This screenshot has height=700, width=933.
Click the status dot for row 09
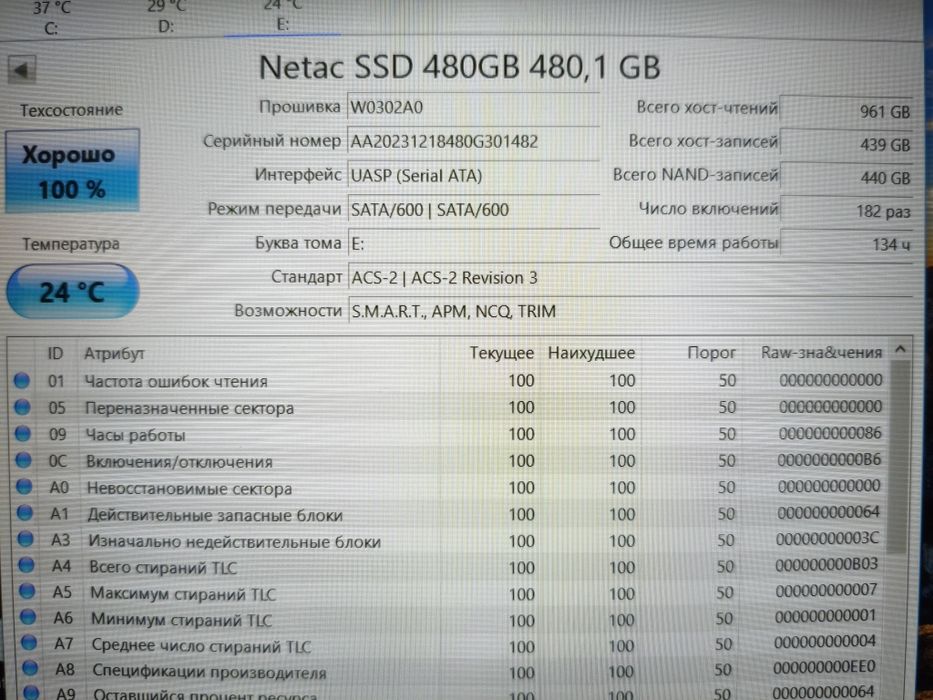pos(23,434)
